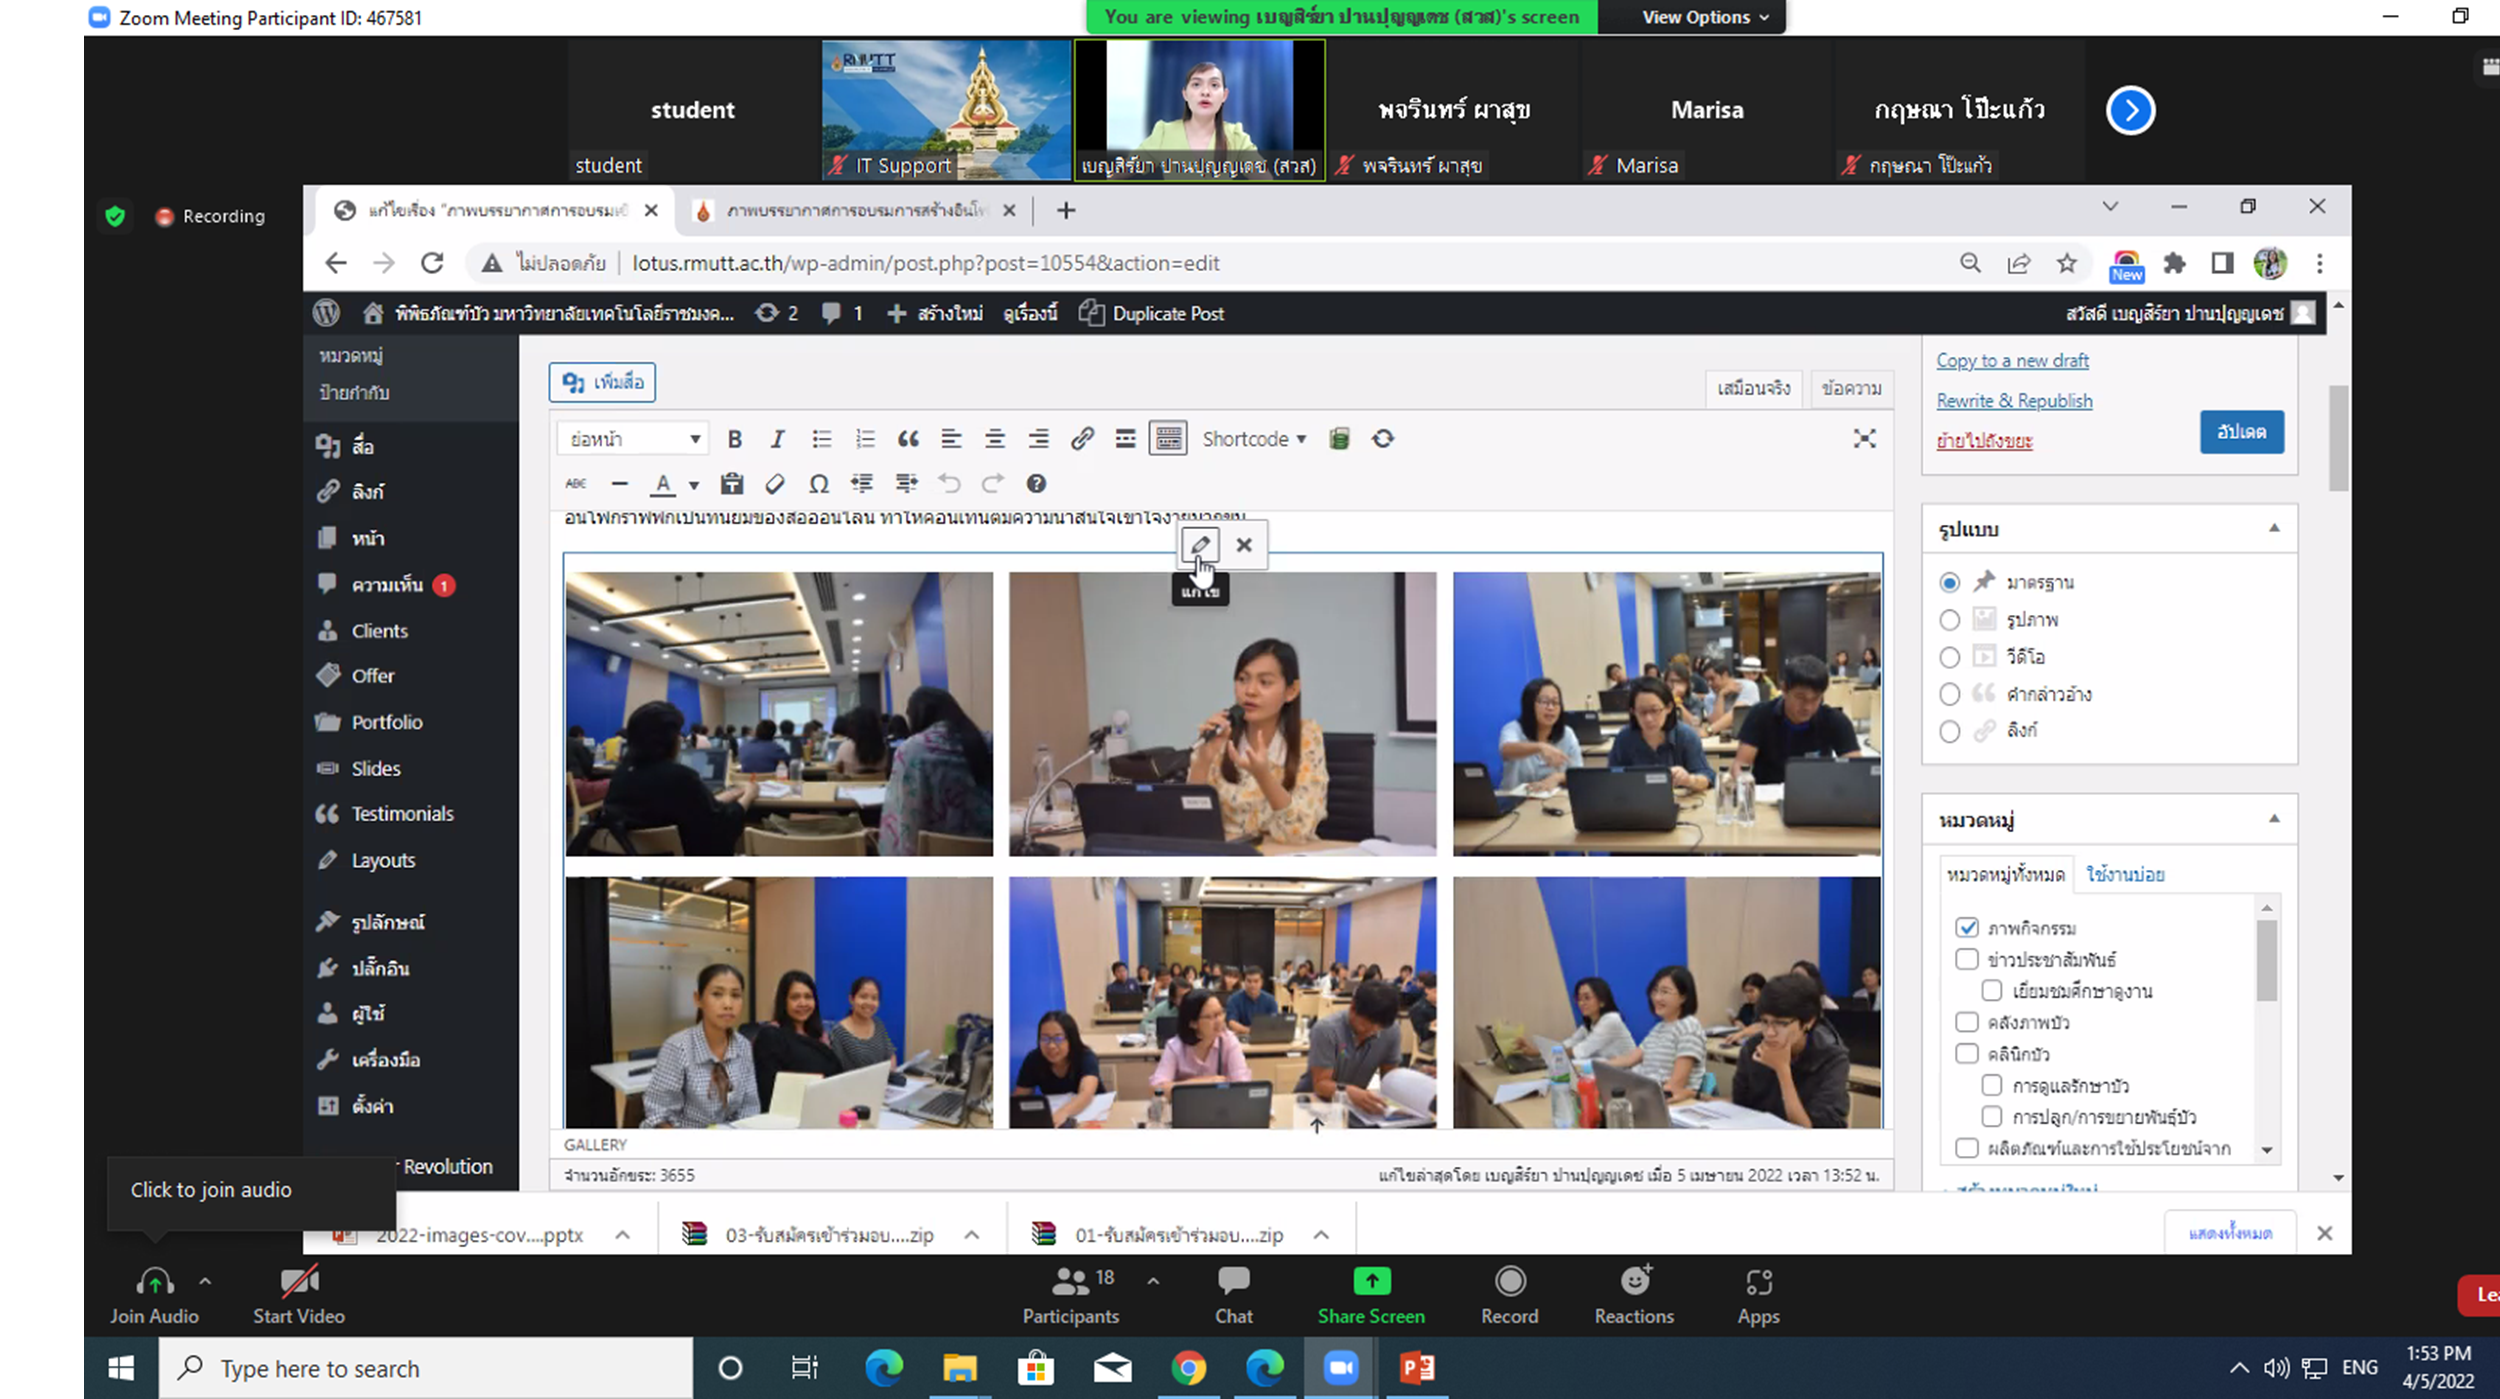Collapse the รูปแบบ panel
2500x1399 pixels.
2274,528
